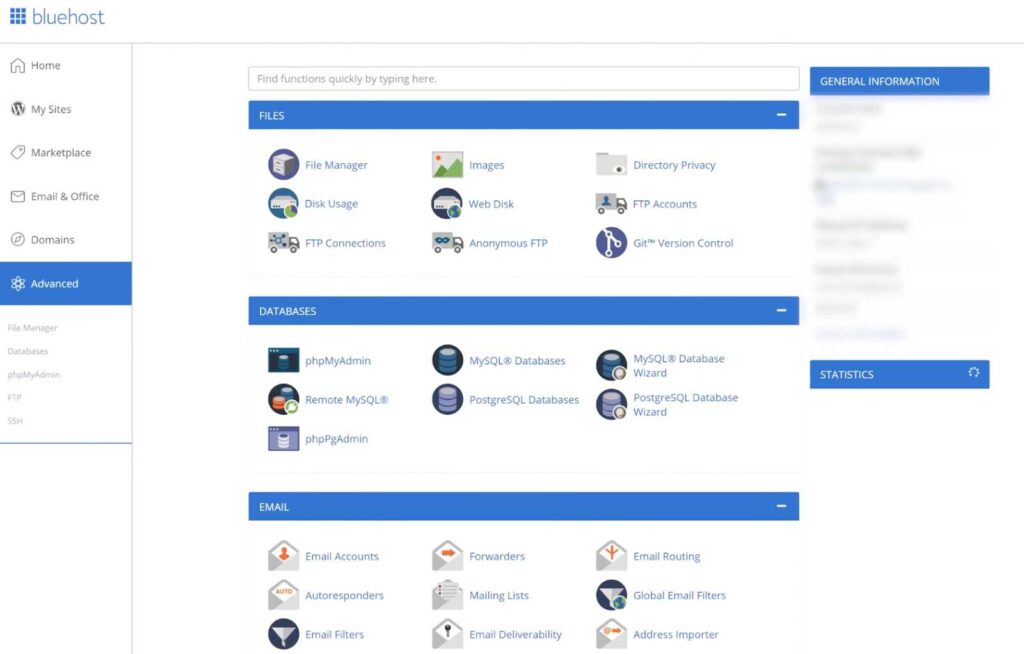The image size is (1024, 654).
Task: Open the Databases sidebar sublink
Action: point(28,352)
